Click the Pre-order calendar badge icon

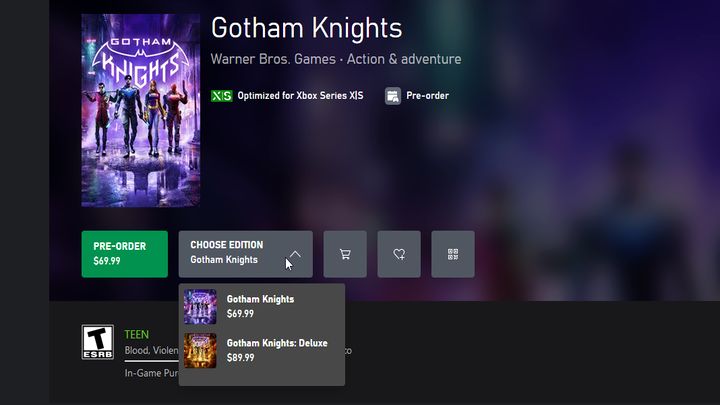[393, 96]
